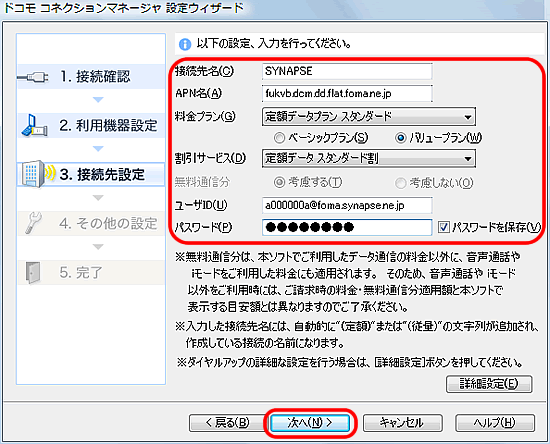Select step 4. その他の設定 in wizard list
This screenshot has width=550, height=444.
91,223
